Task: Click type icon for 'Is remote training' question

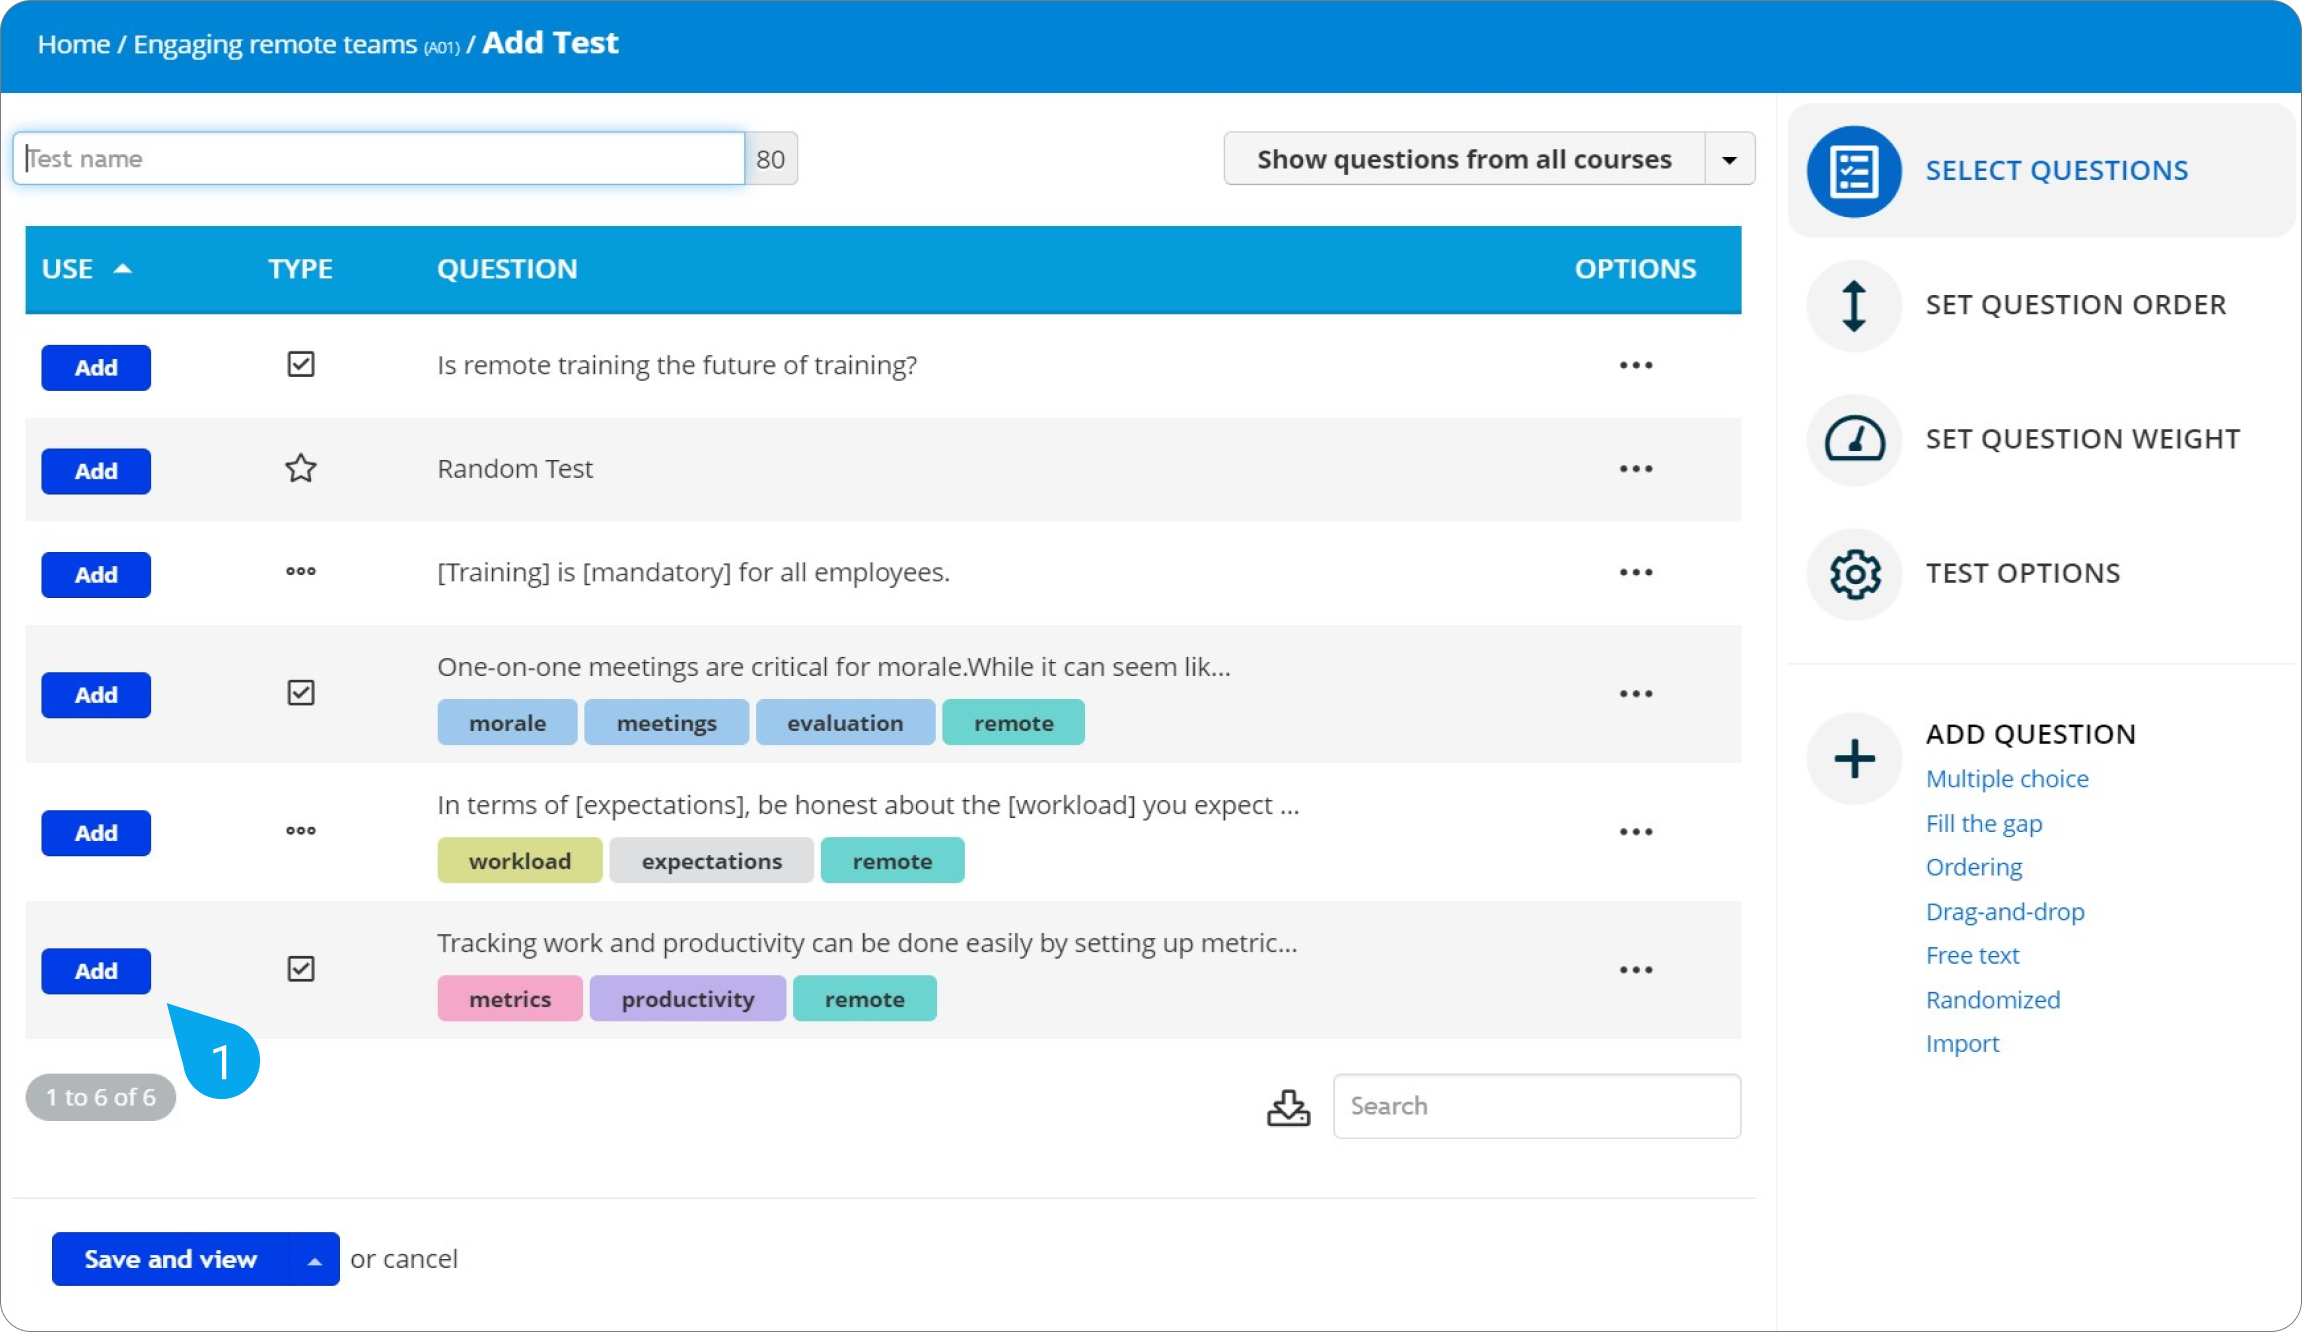Action: click(x=300, y=364)
